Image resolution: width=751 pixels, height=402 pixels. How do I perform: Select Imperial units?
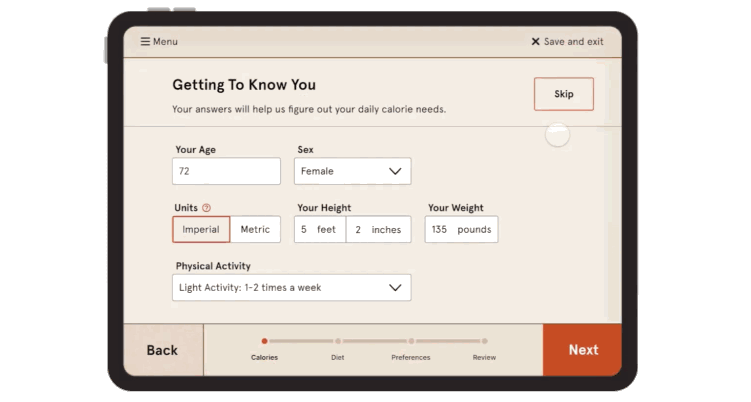point(201,230)
